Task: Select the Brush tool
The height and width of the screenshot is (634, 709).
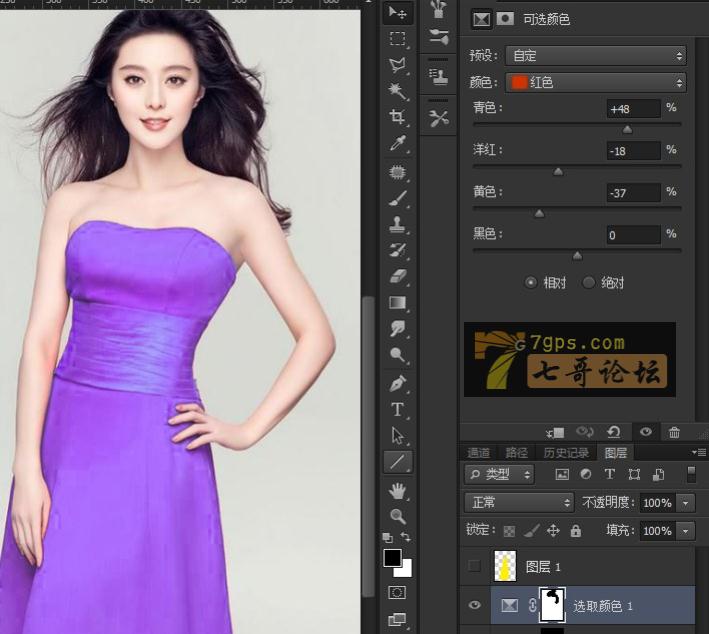Action: 397,199
